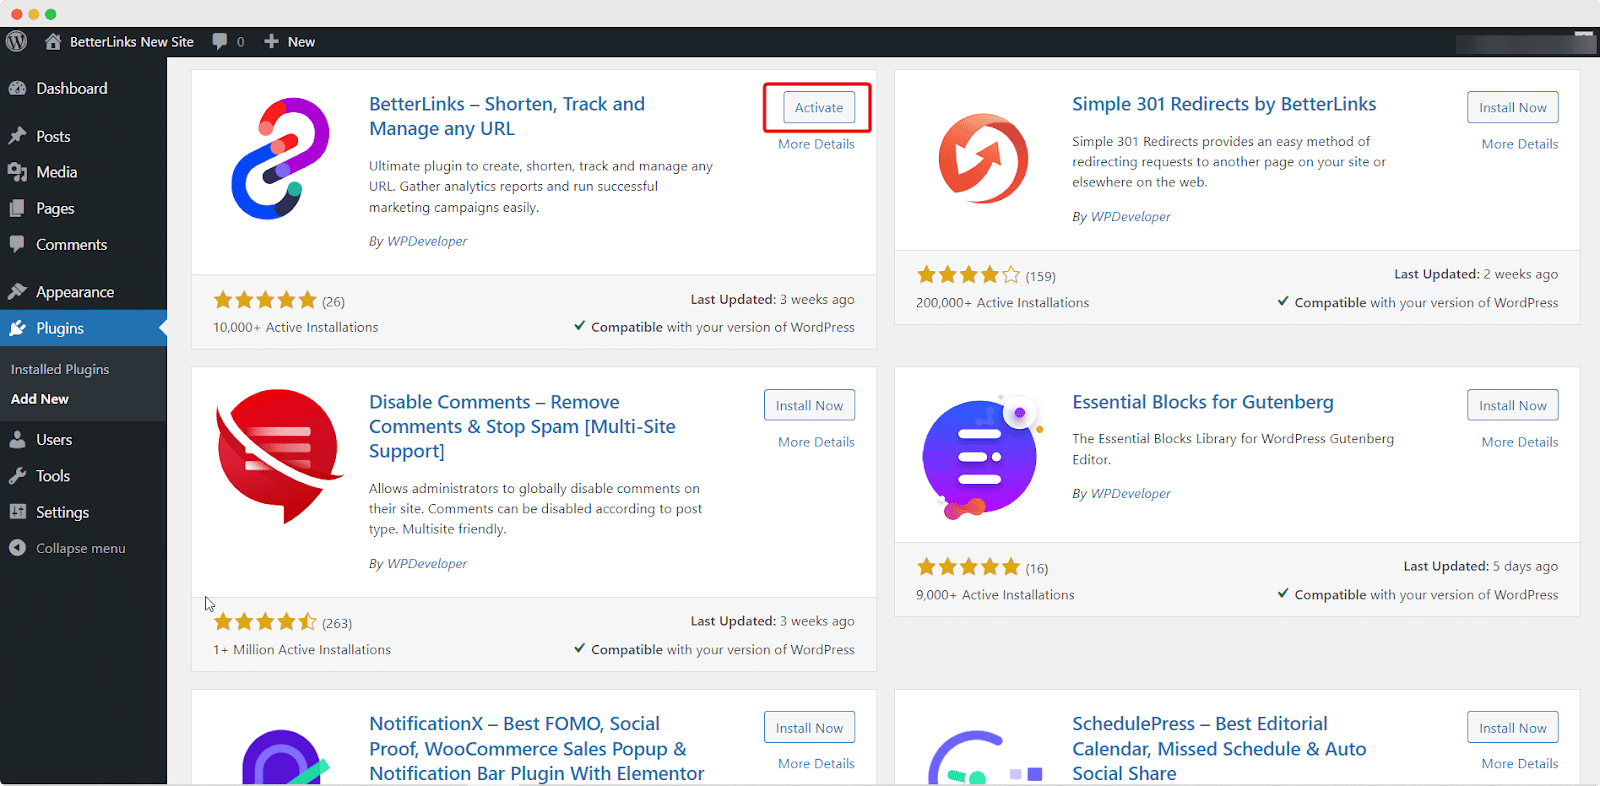Click the Simple 301 Redirects plugin logo
Screen dimensions: 1600x786
(983, 158)
